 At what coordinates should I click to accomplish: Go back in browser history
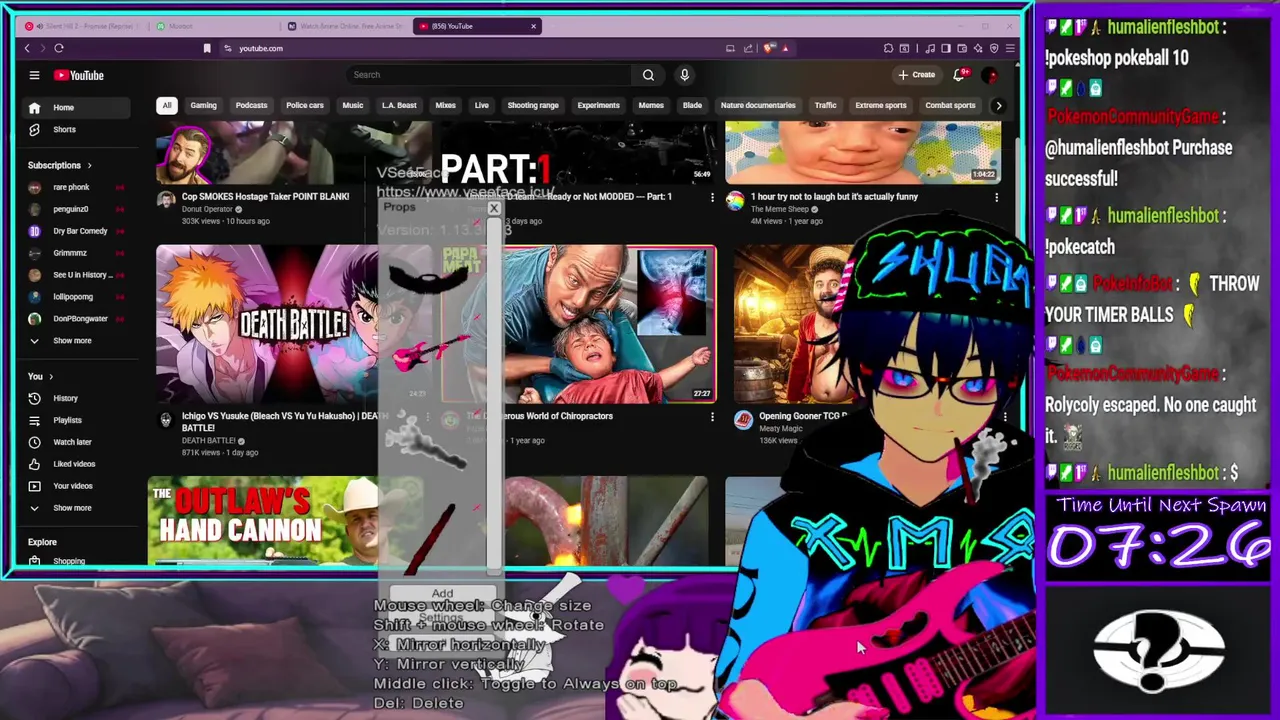click(x=27, y=48)
